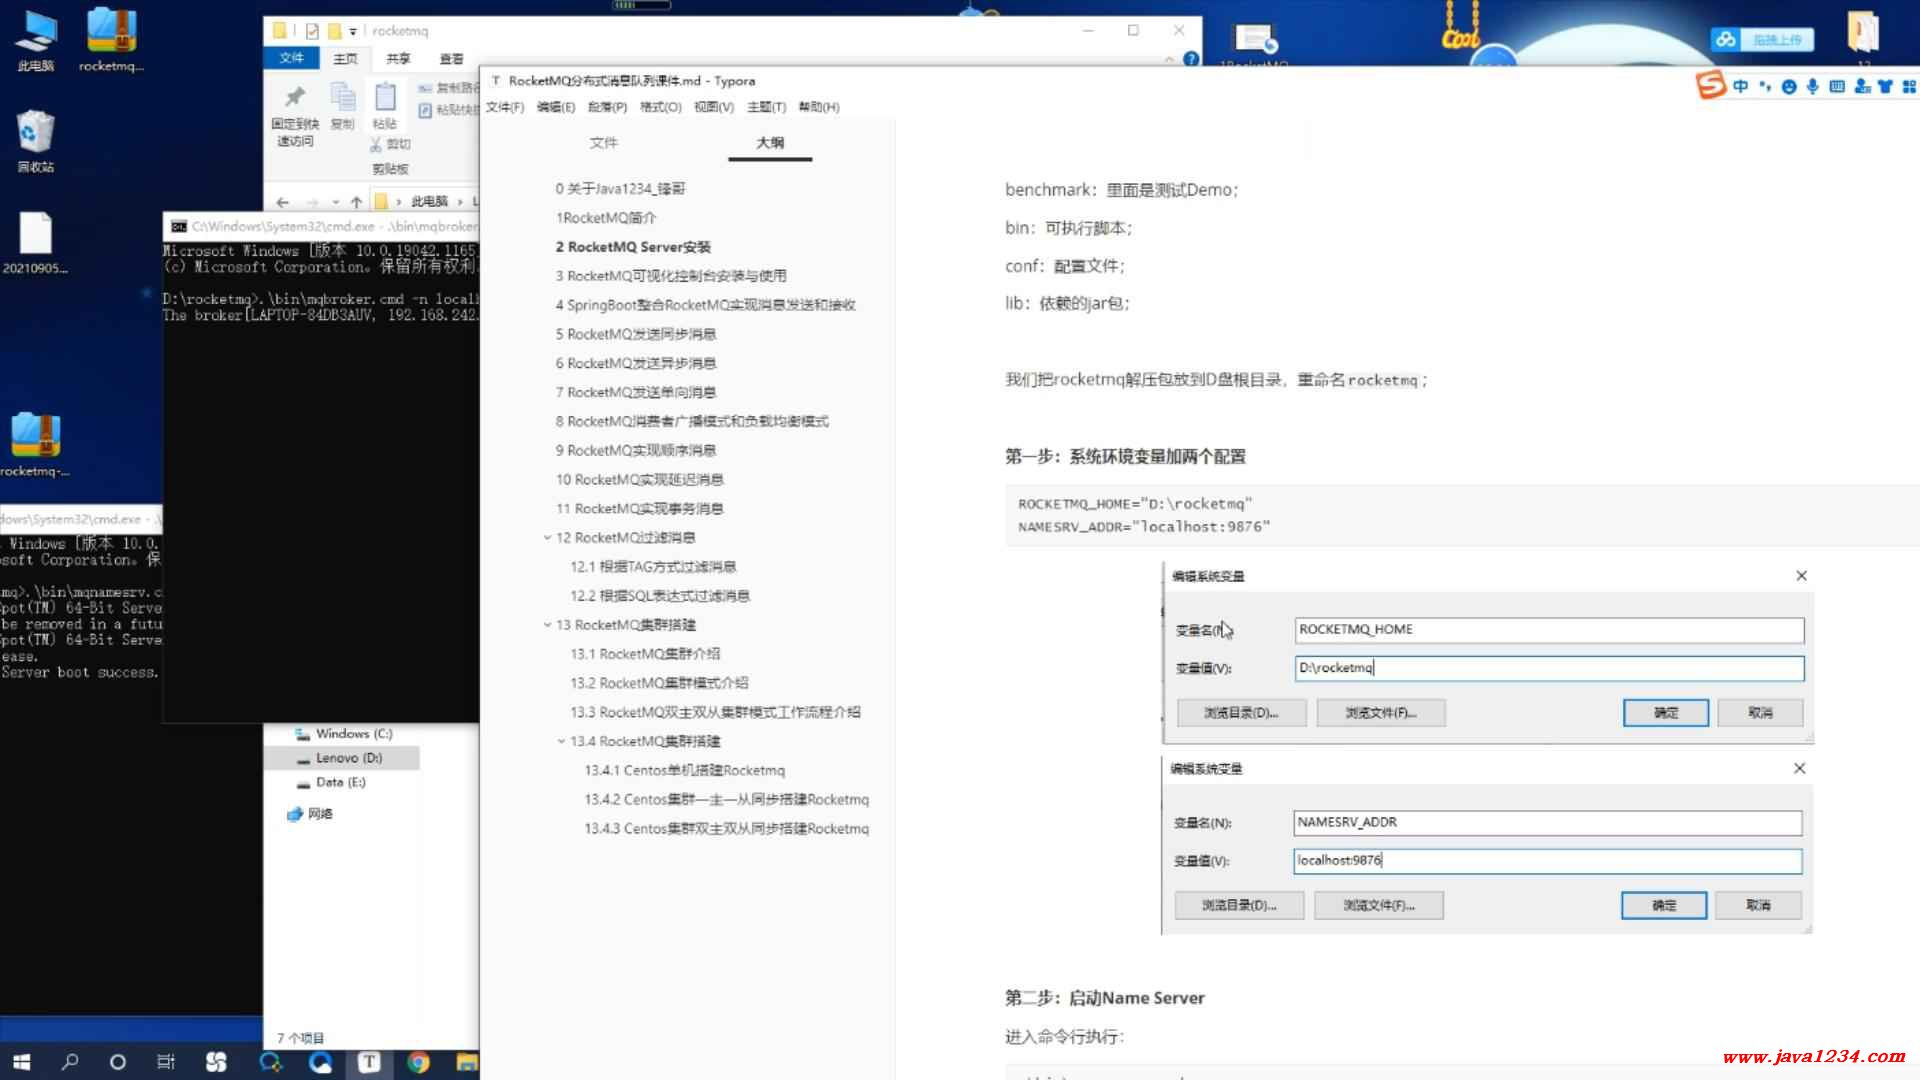Select the 回收站 recycle bin icon
Viewport: 1920px width, 1080px height.
tap(36, 140)
